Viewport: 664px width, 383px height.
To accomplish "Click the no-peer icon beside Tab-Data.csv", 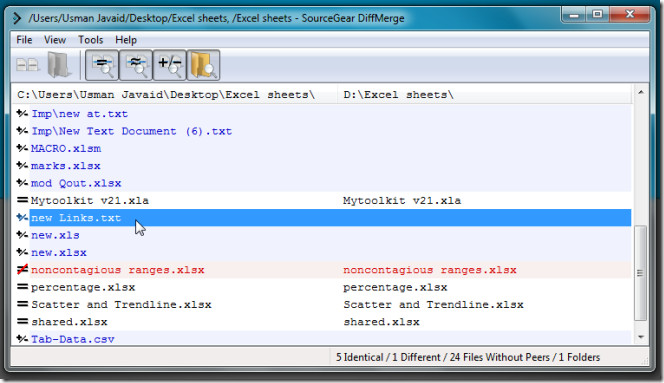I will [22, 339].
